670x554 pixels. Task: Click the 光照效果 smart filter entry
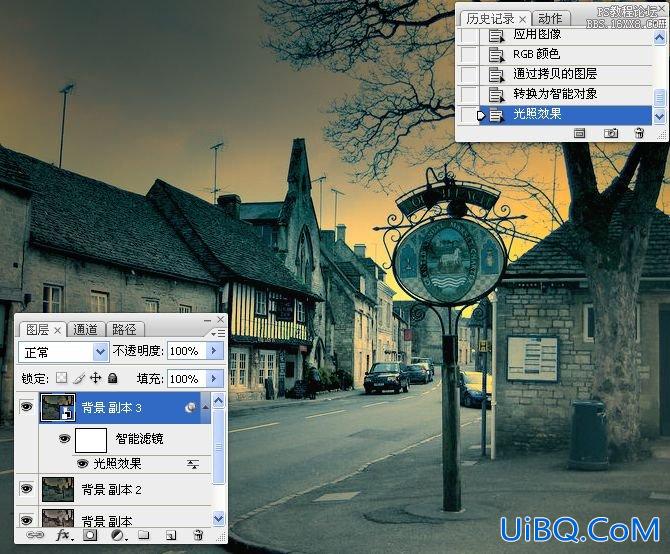click(117, 464)
